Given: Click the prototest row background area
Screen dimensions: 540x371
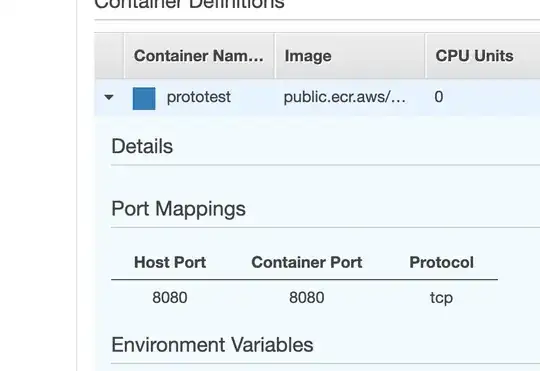Looking at the screenshot, I should (x=317, y=97).
